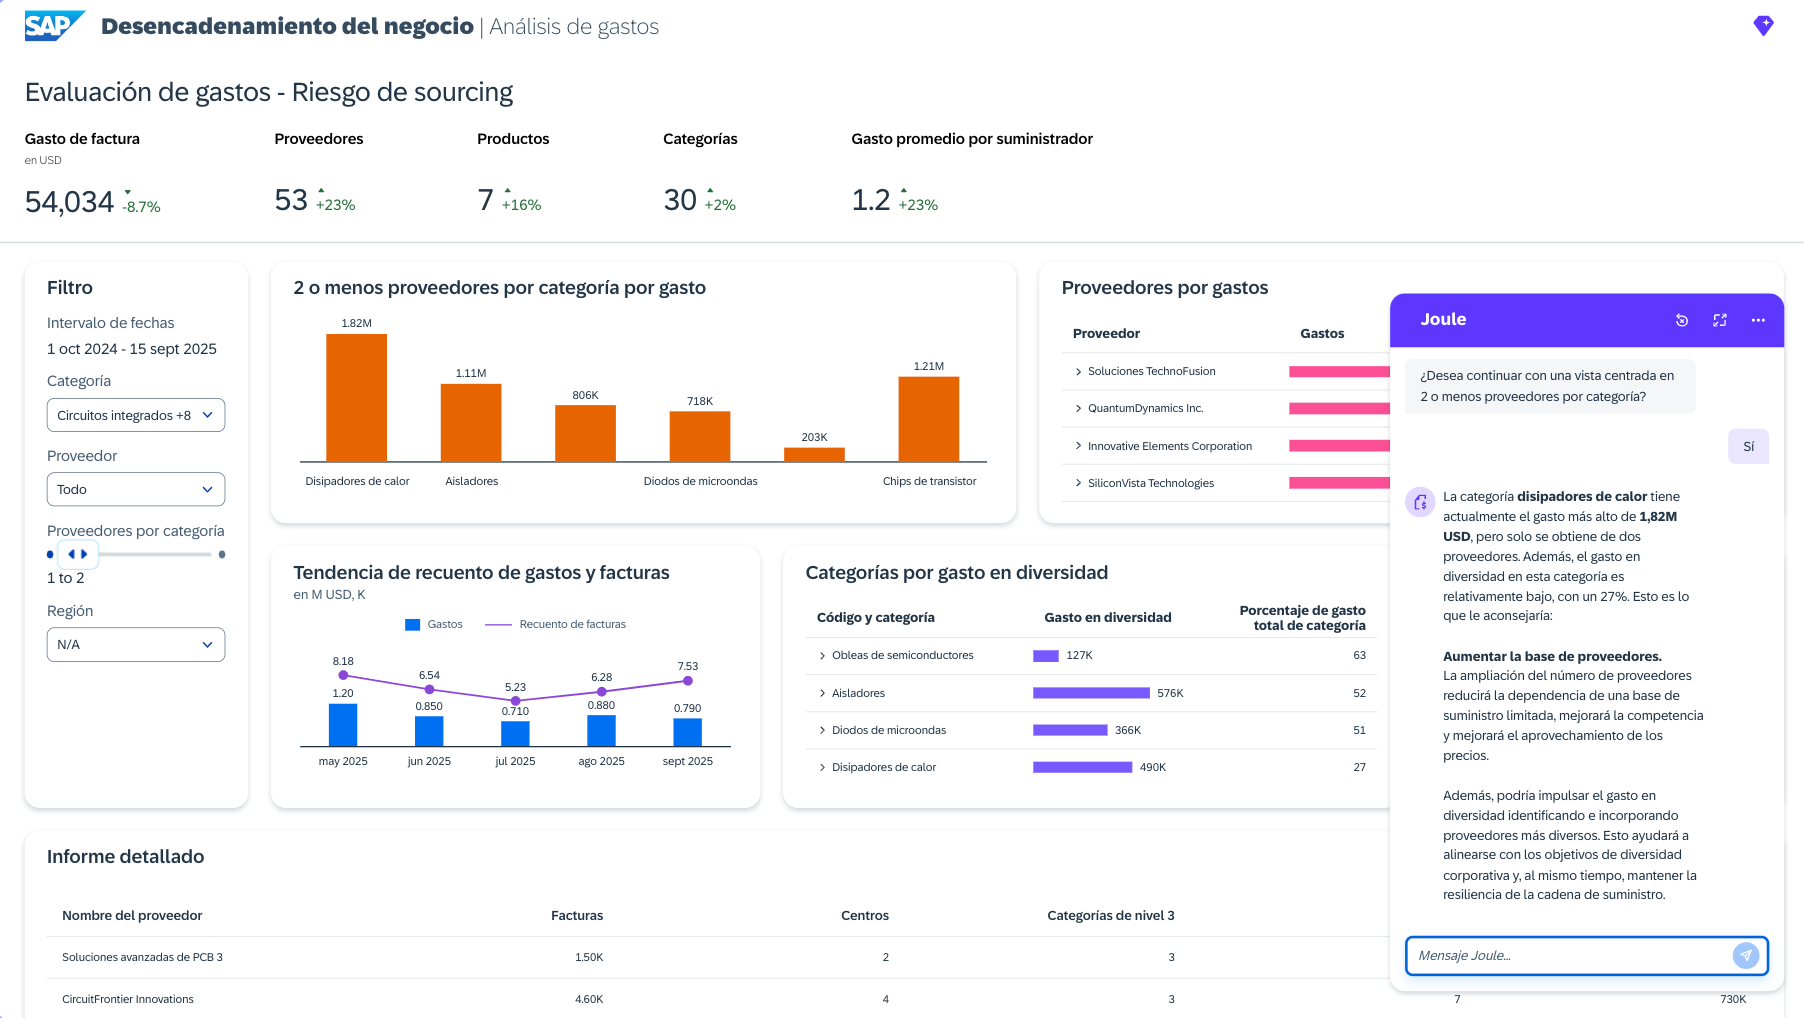Click the Gasto de factura 54,034 KPI
This screenshot has height=1018, width=1804.
(69, 202)
